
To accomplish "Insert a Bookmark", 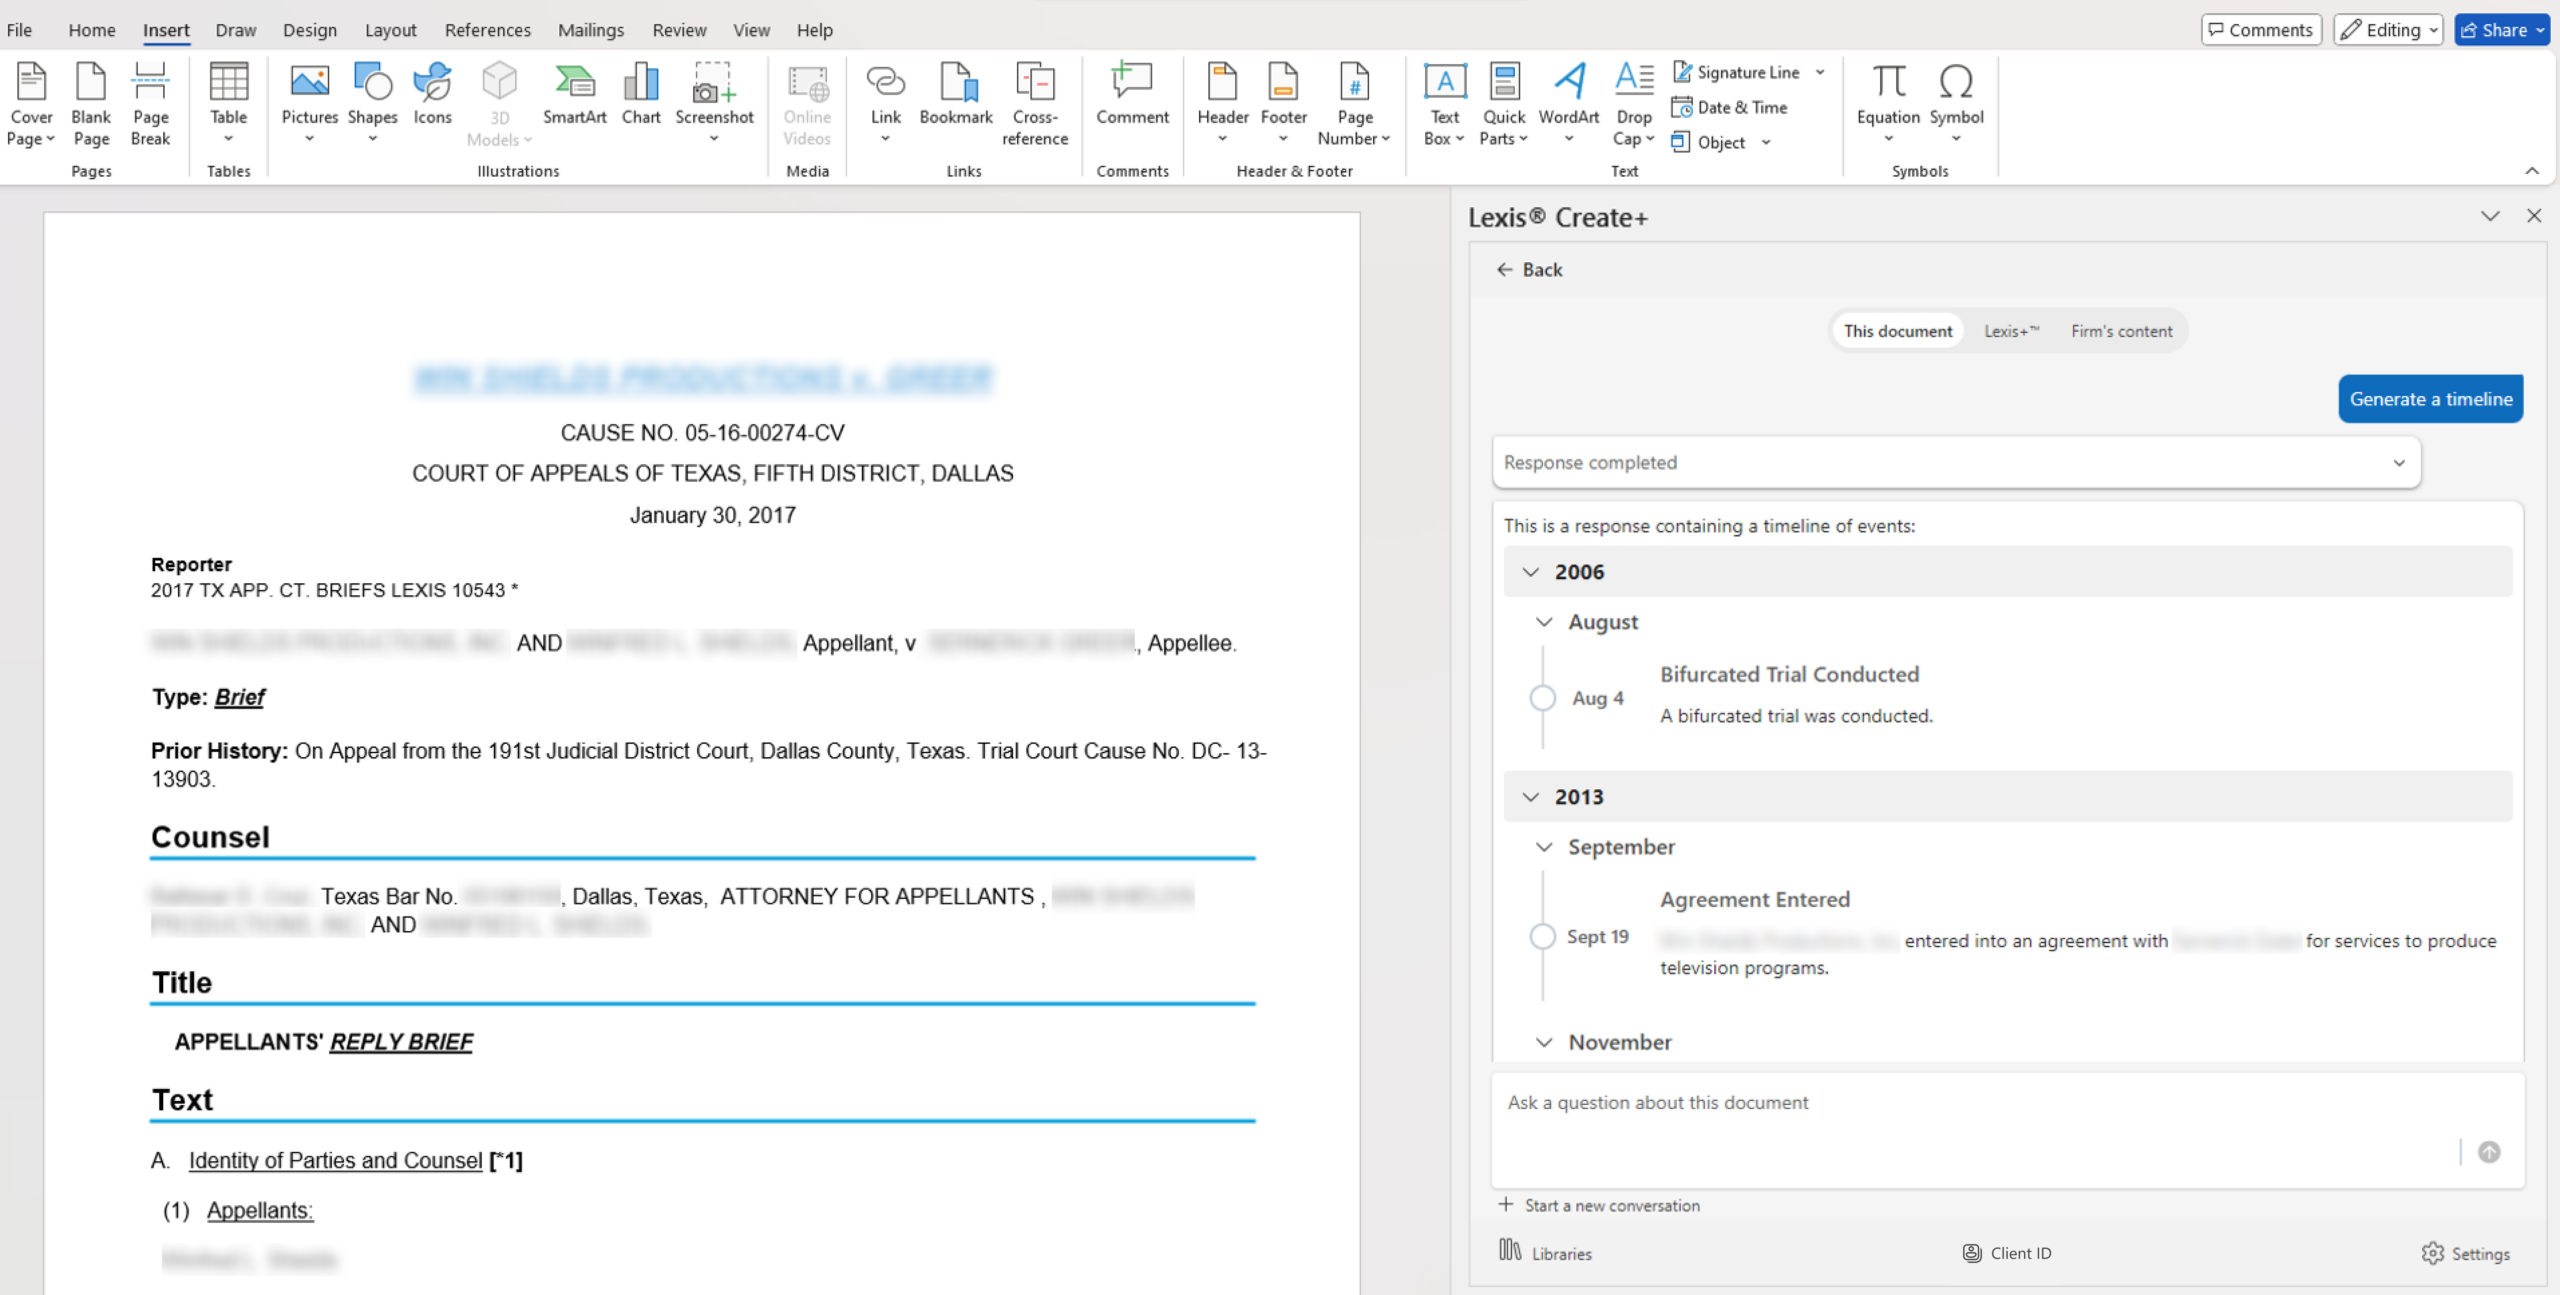I will click(955, 100).
